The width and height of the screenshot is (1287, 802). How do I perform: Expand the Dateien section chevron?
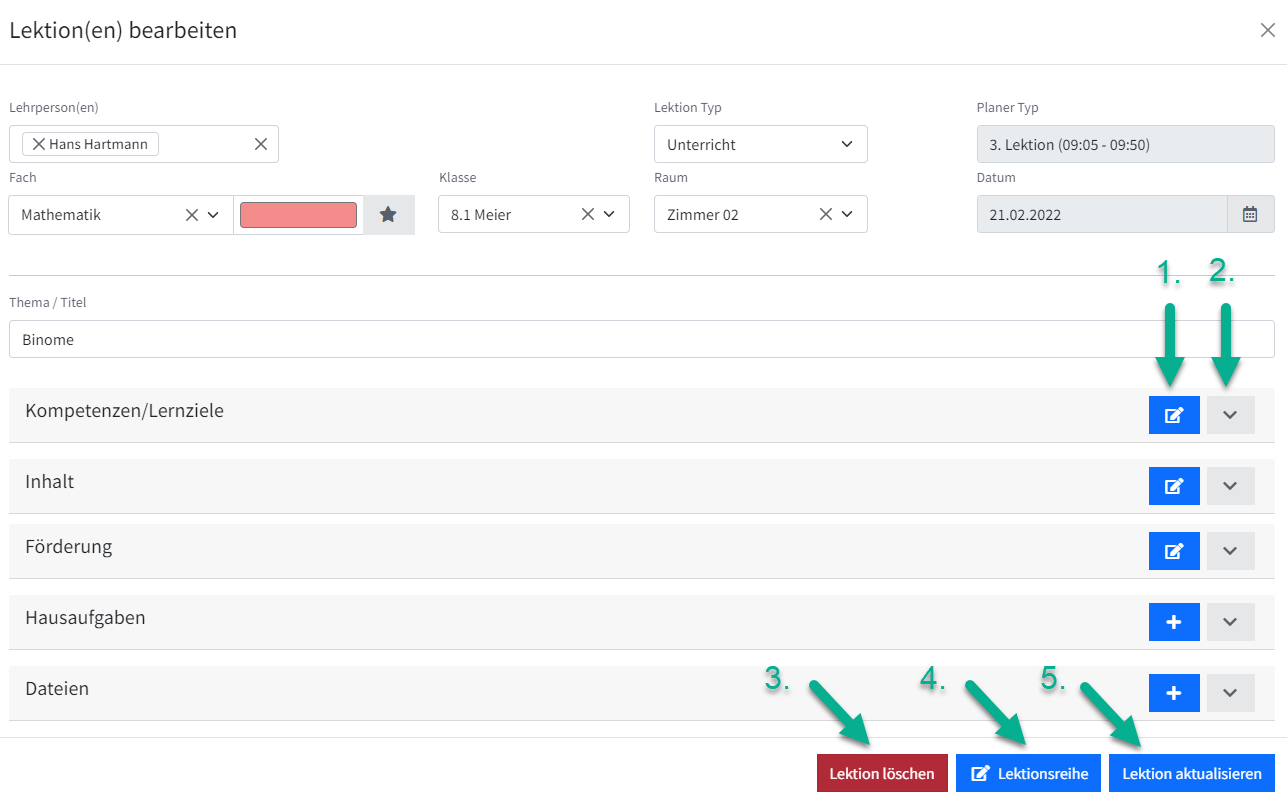coord(1230,693)
